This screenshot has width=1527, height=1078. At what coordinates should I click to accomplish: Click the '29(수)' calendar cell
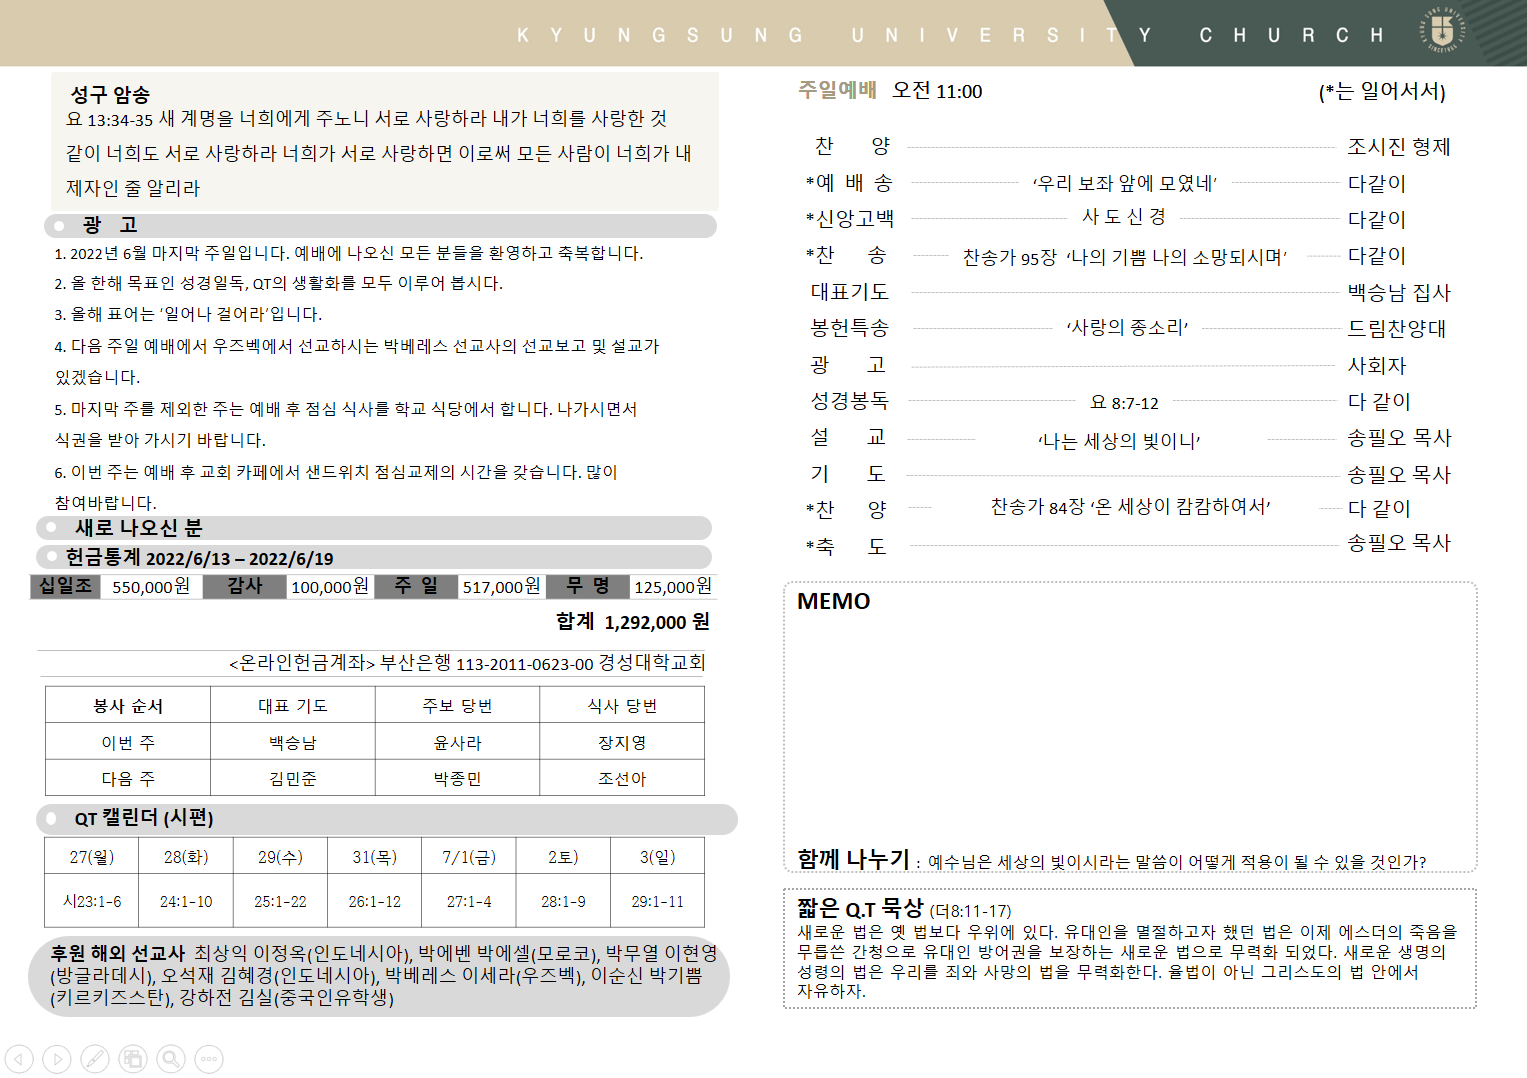(280, 857)
